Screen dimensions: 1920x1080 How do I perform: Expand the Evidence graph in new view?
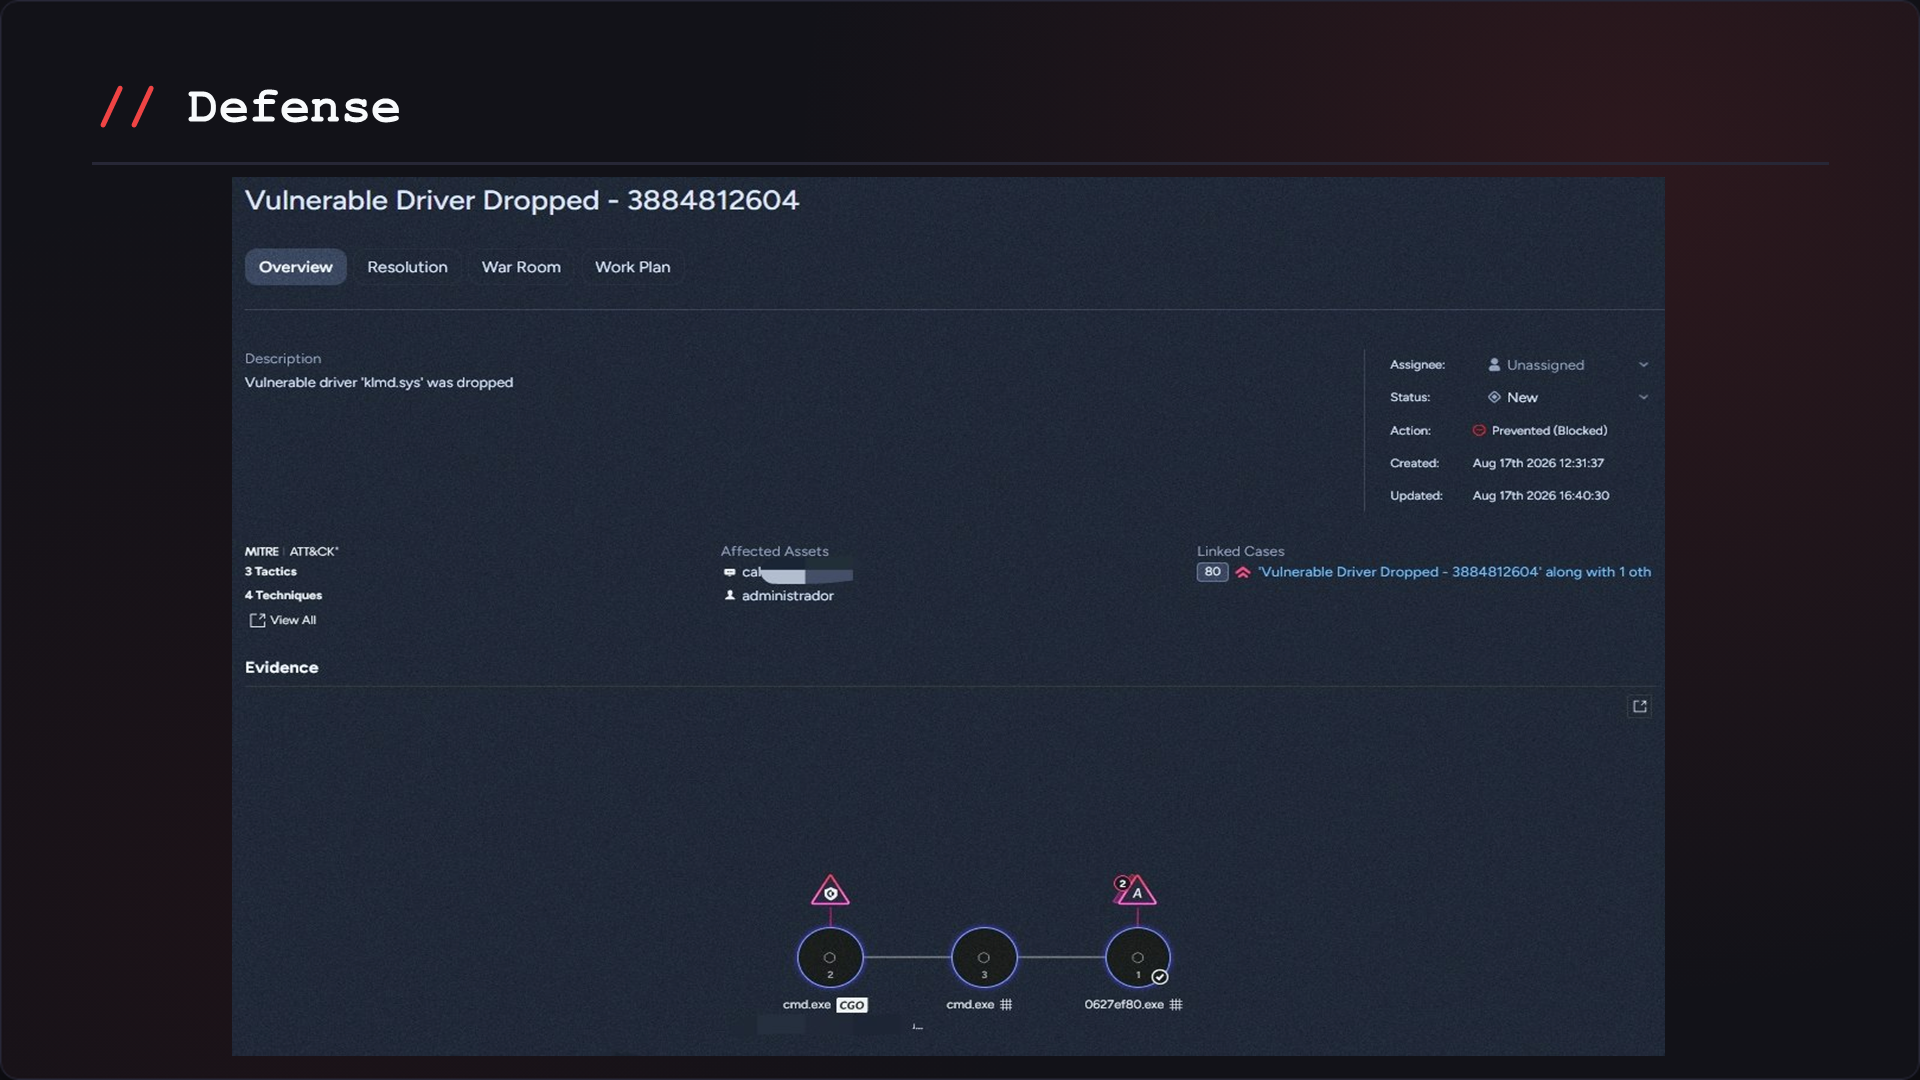click(1639, 707)
